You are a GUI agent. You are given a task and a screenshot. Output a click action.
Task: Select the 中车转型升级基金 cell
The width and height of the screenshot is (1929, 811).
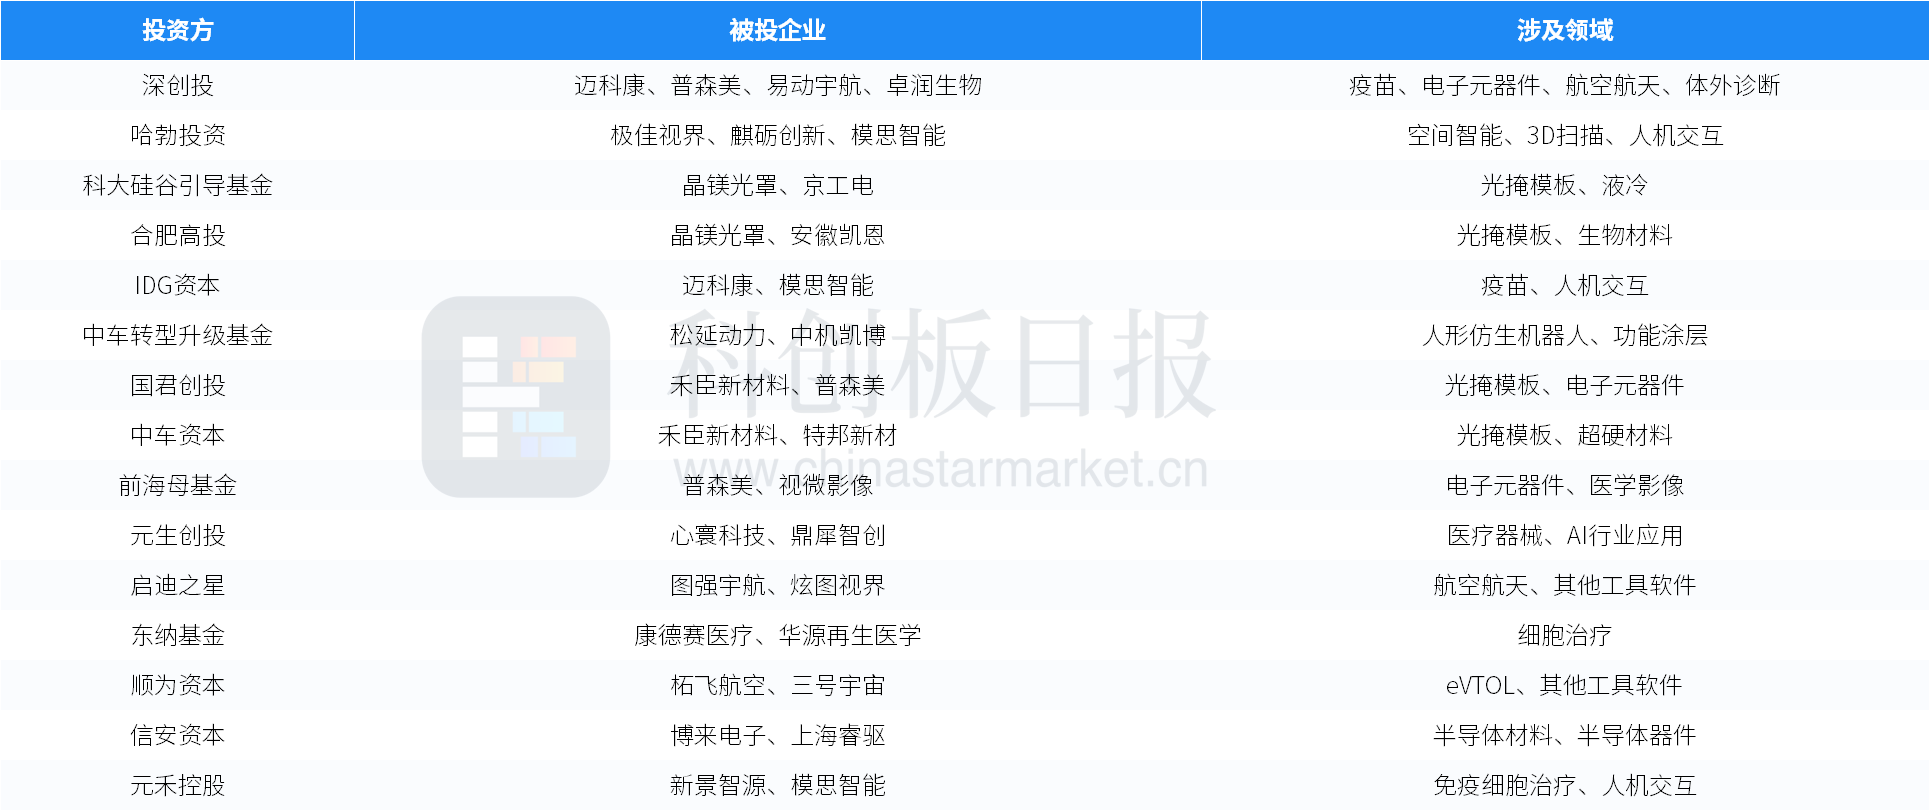(x=177, y=336)
